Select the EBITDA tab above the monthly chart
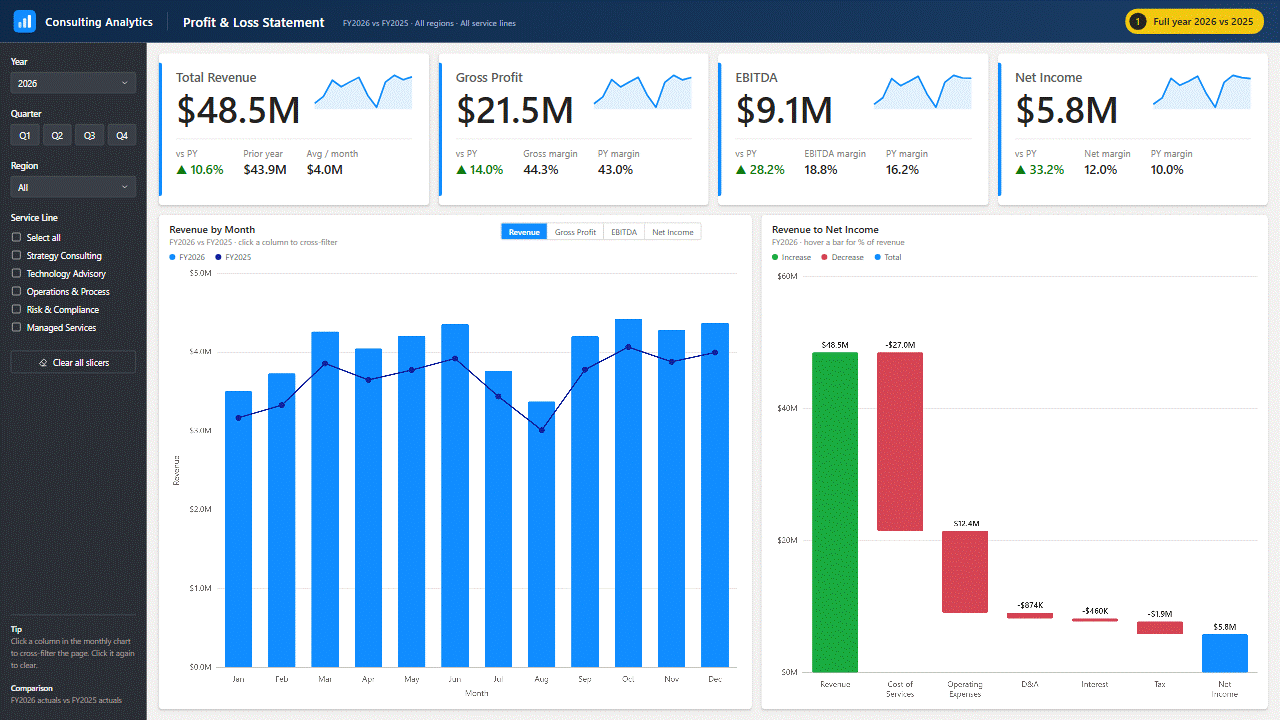1280x720 pixels. point(624,232)
